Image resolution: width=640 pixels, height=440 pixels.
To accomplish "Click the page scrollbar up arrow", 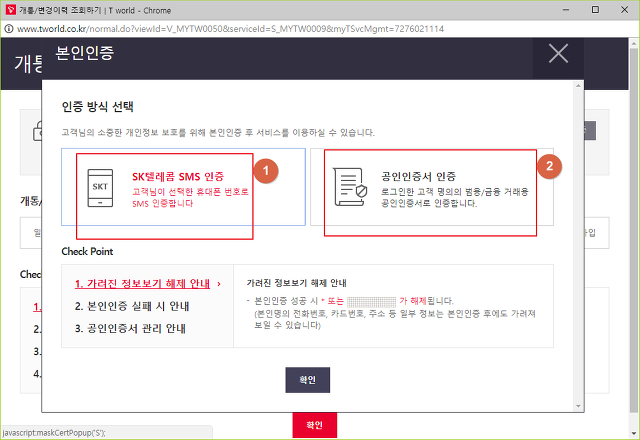I will point(634,43).
